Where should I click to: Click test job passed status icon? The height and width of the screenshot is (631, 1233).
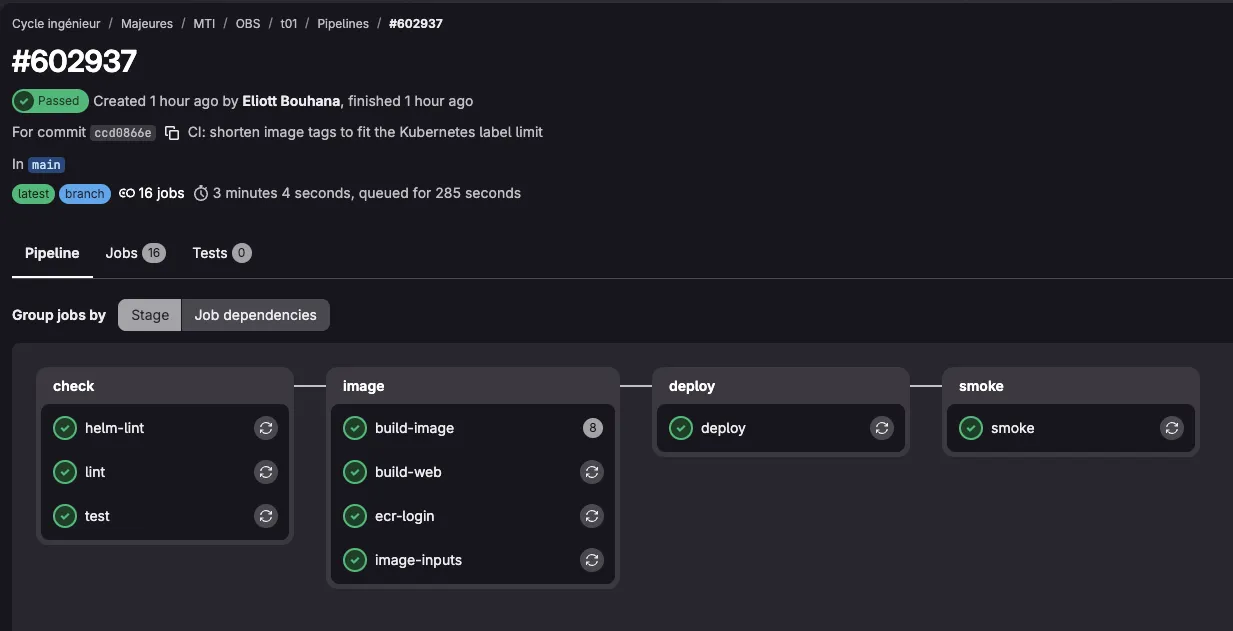65,516
